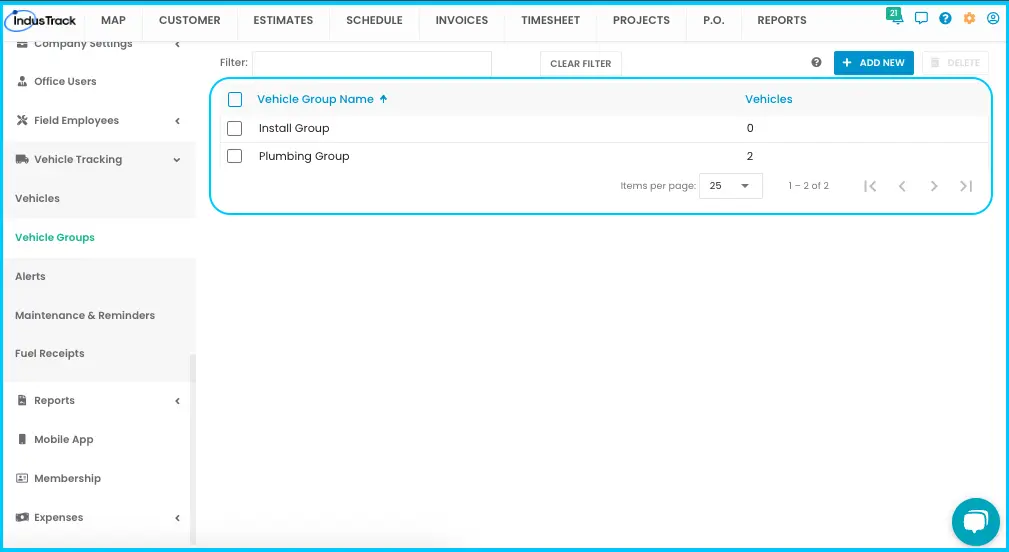1009x552 pixels.
Task: Click the Office Users person icon
Action: [22, 81]
